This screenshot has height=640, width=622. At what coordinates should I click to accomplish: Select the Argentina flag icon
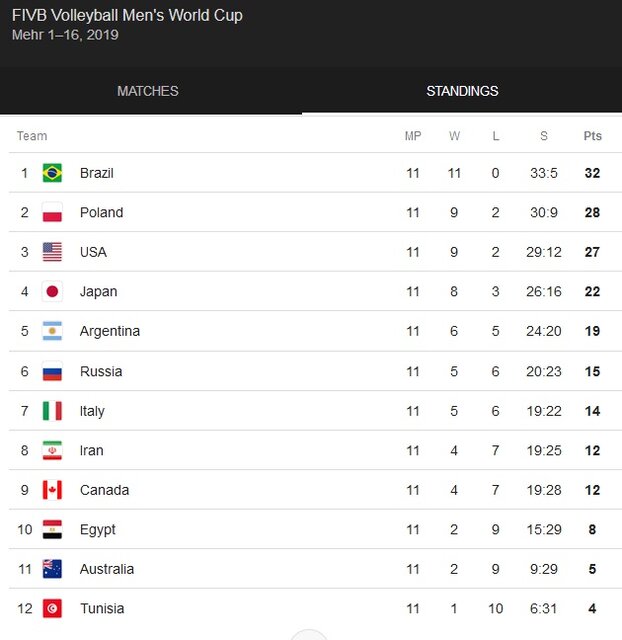point(52,331)
